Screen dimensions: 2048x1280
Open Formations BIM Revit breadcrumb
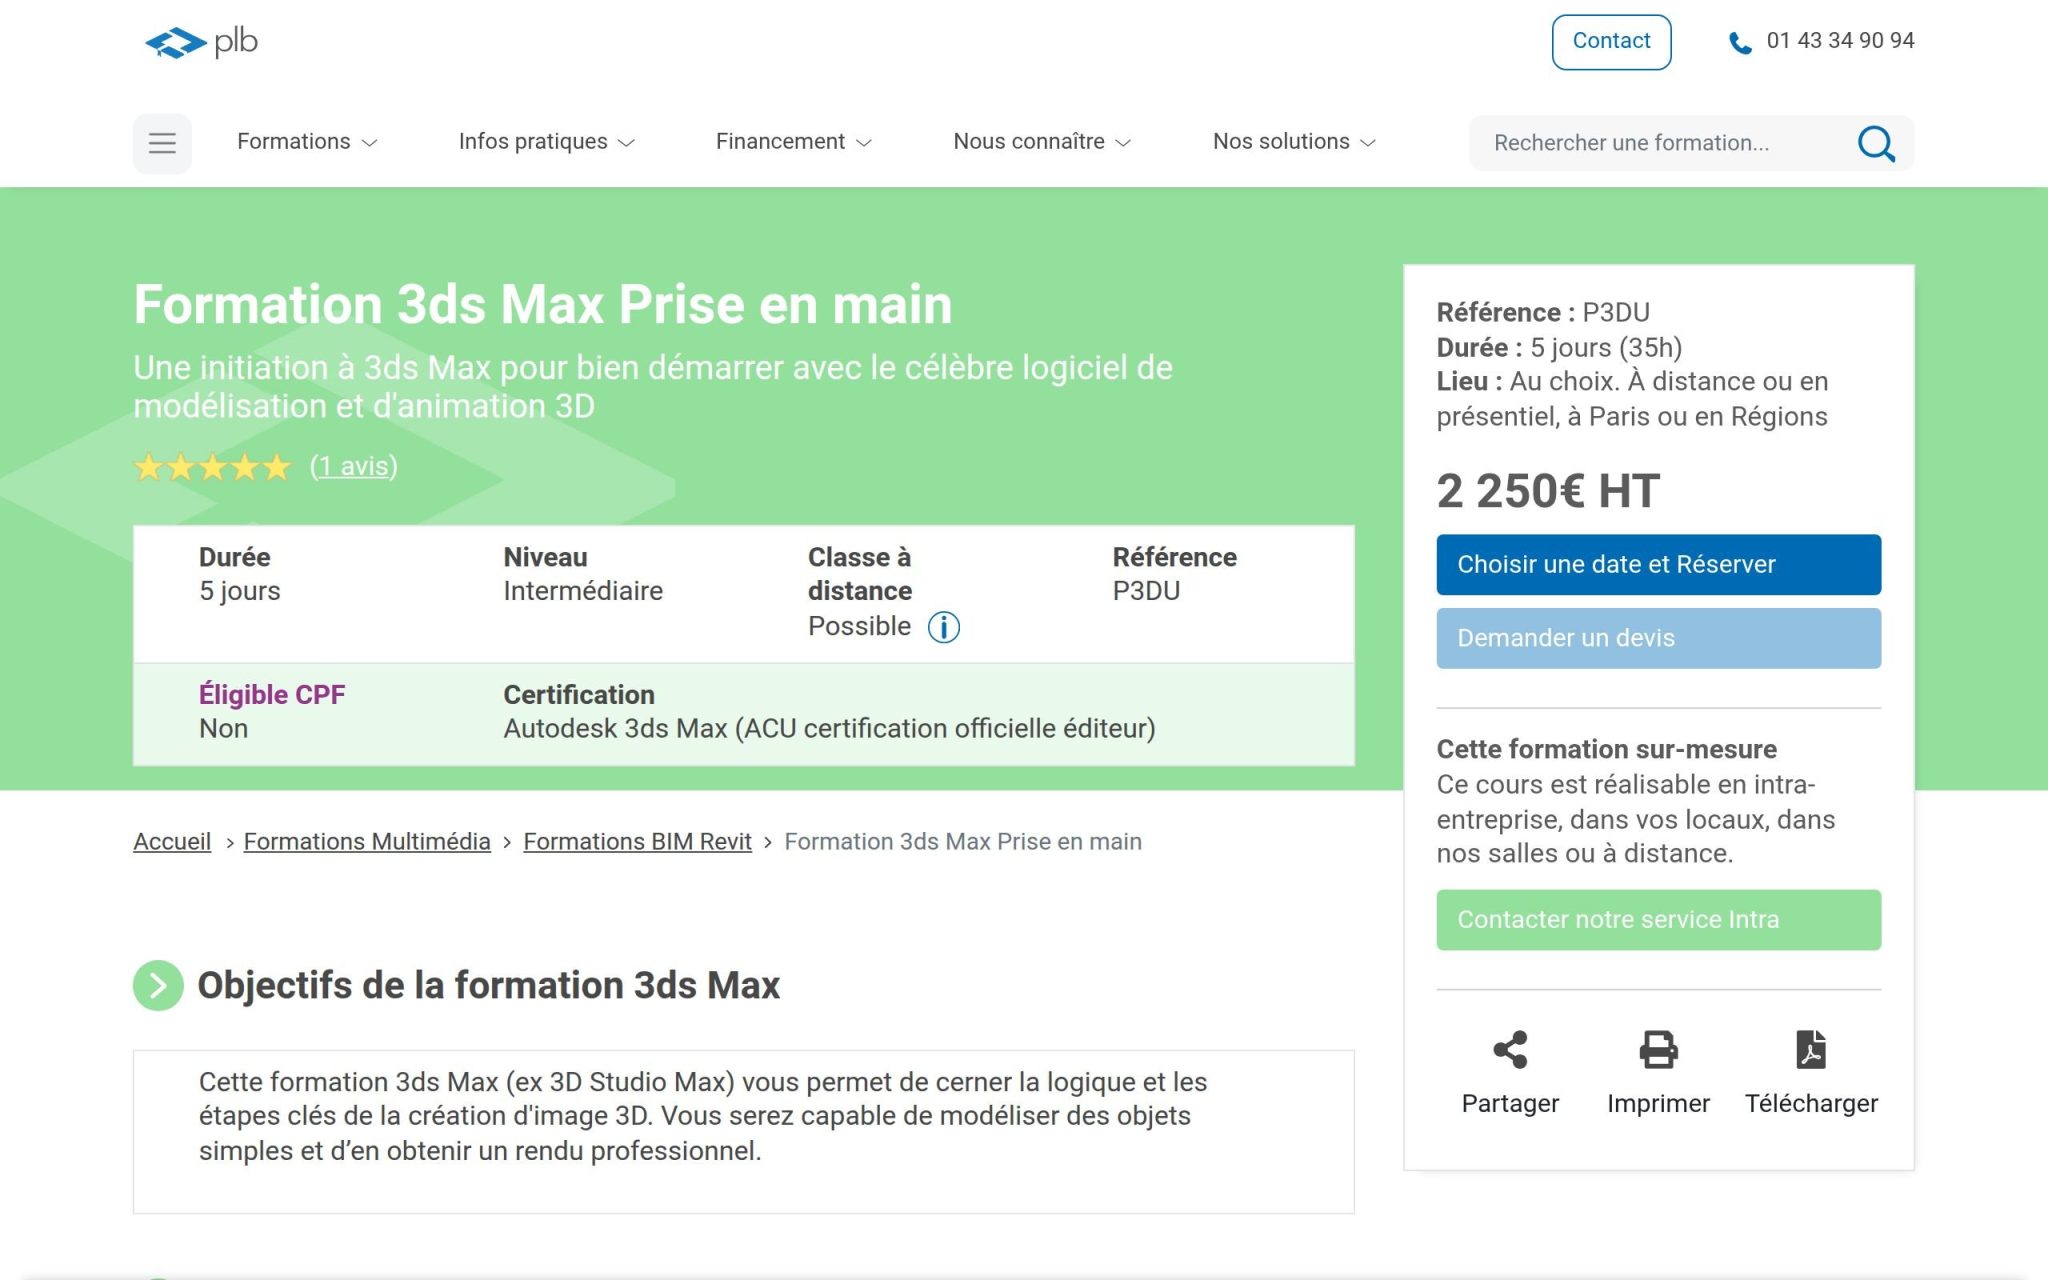(637, 842)
